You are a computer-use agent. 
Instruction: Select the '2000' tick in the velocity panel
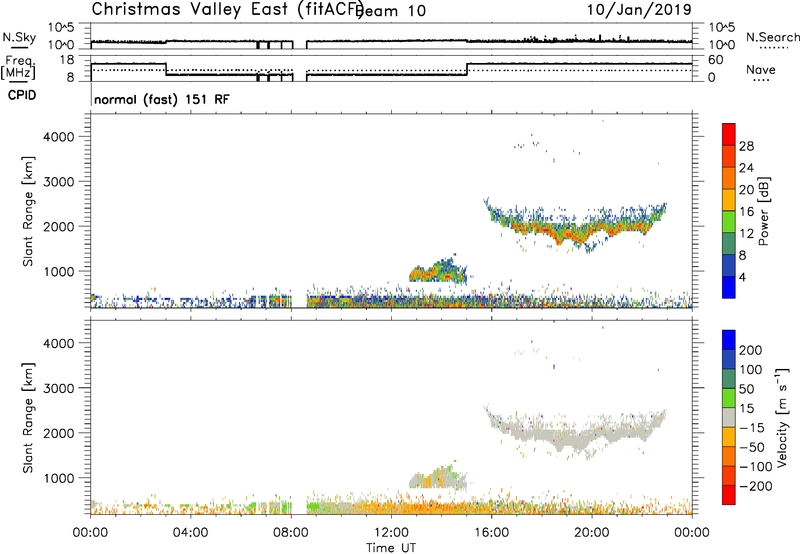click(59, 433)
